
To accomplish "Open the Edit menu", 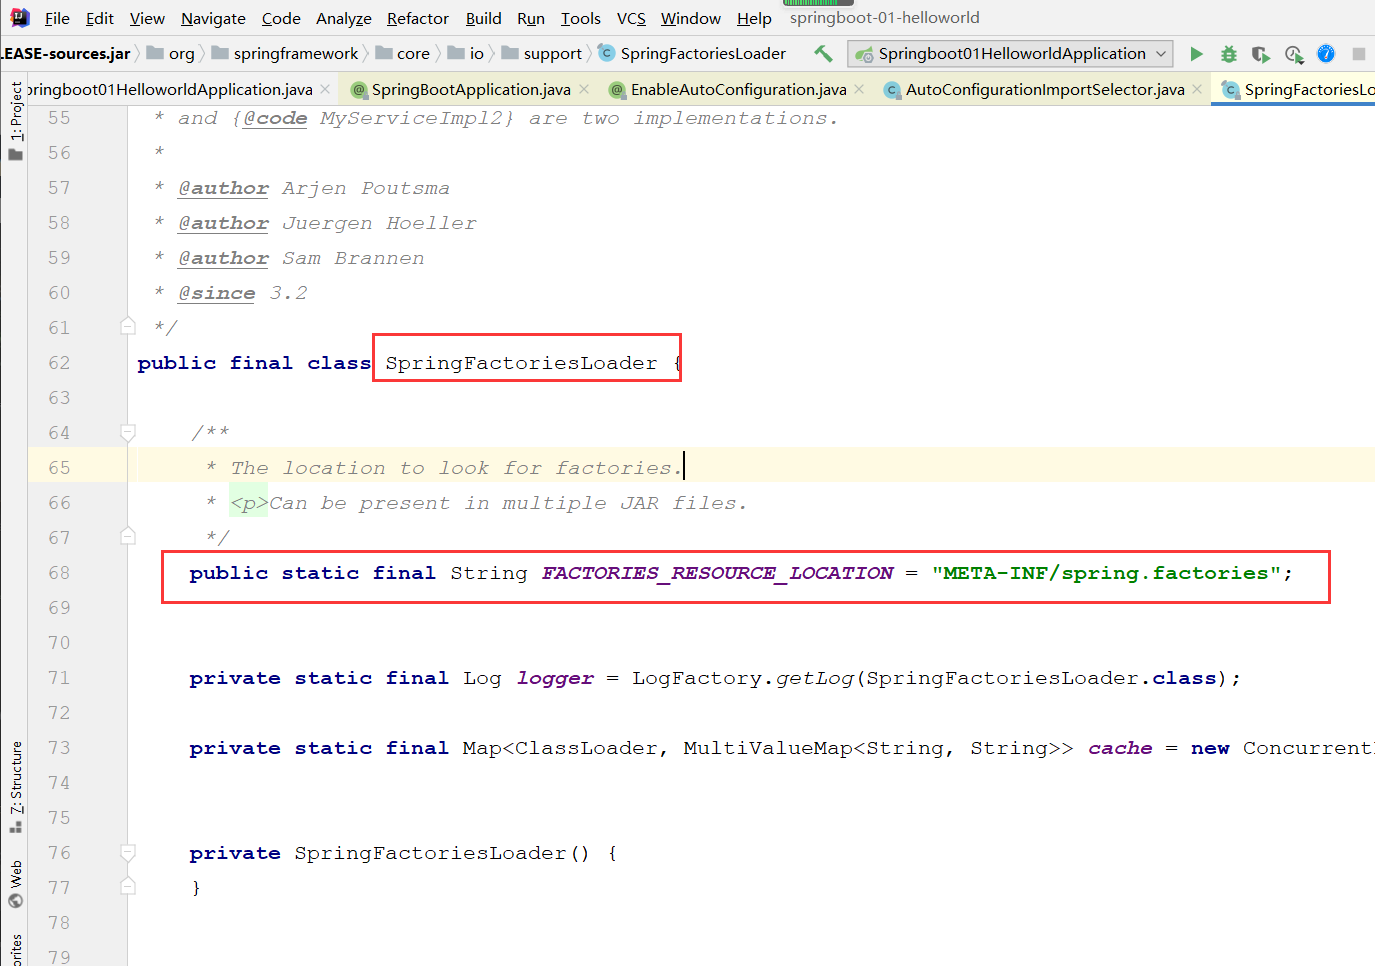I will click(99, 18).
